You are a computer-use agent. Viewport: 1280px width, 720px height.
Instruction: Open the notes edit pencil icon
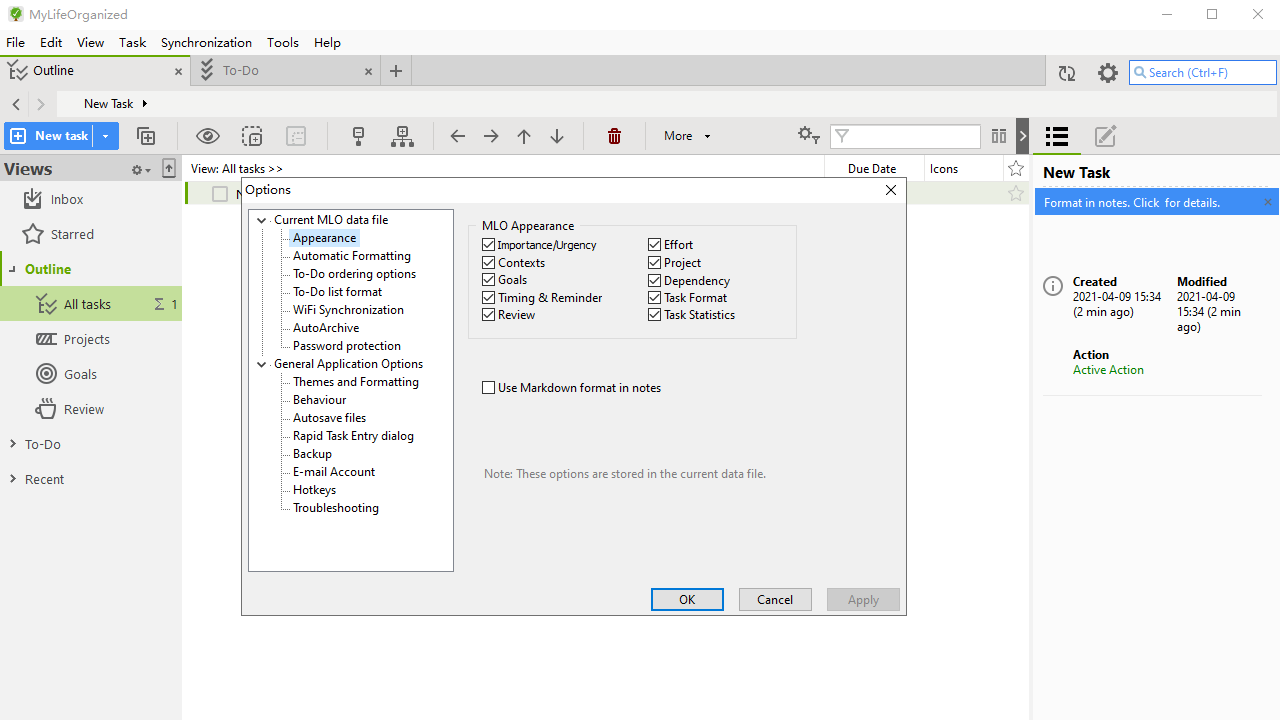[1104, 136]
